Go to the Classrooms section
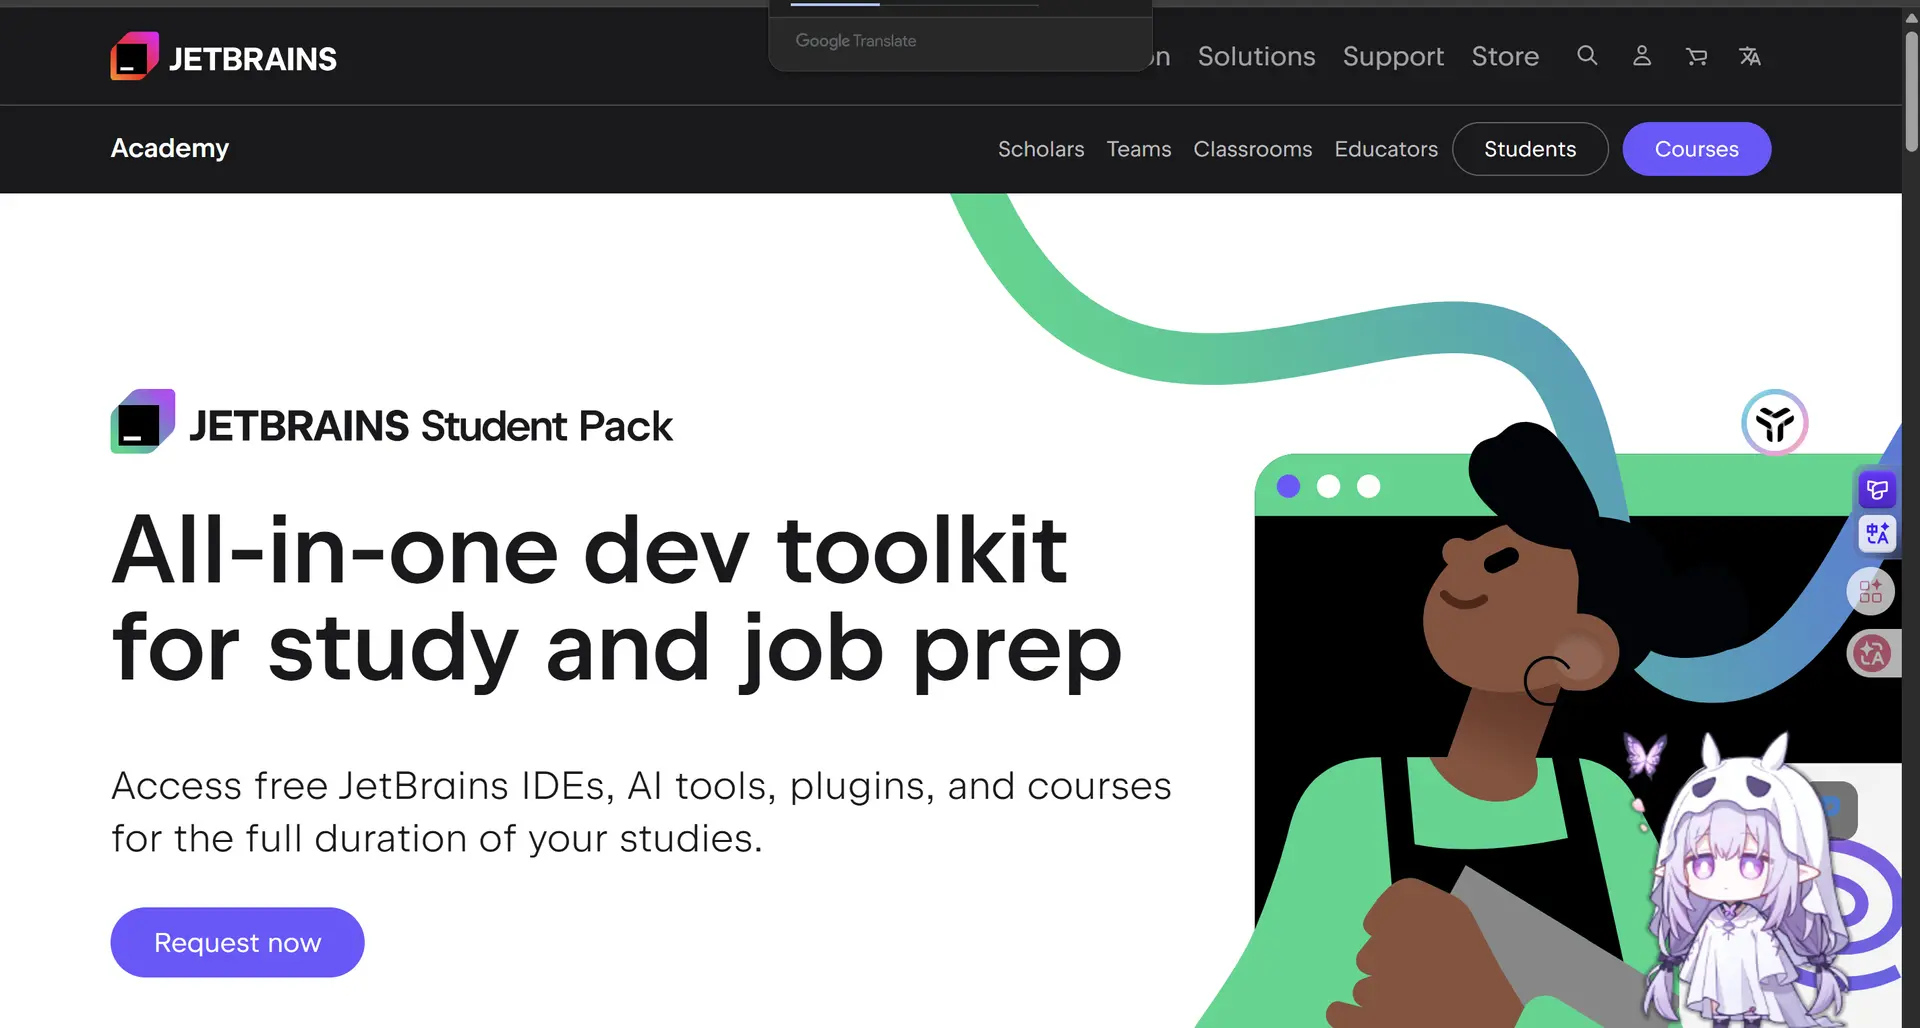1920x1028 pixels. [x=1253, y=149]
